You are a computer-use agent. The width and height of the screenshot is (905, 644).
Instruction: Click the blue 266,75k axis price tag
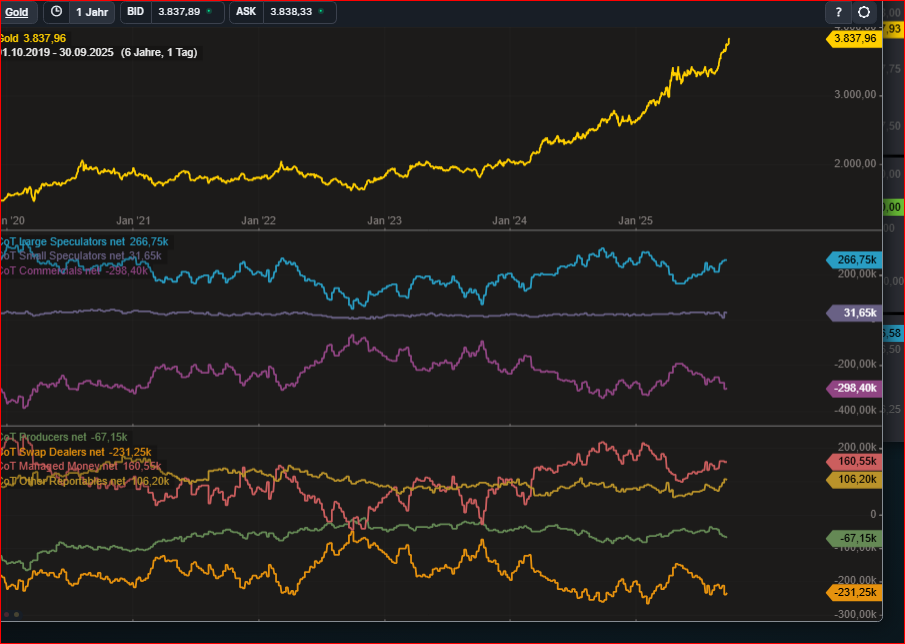[x=852, y=260]
